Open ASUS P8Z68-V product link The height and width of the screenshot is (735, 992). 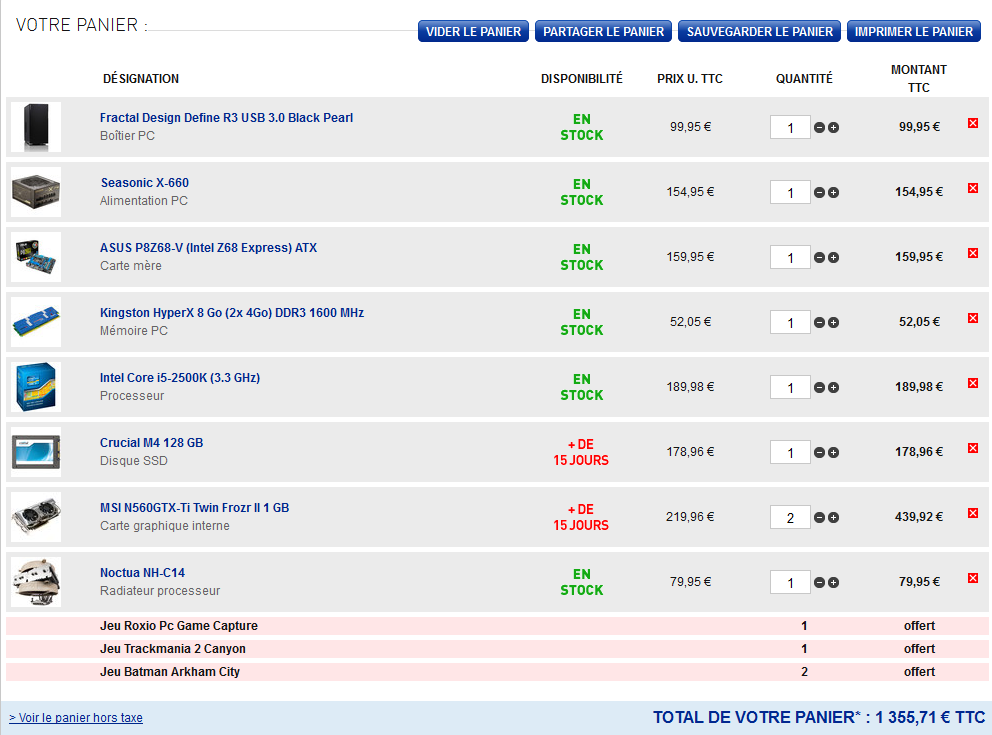208,248
